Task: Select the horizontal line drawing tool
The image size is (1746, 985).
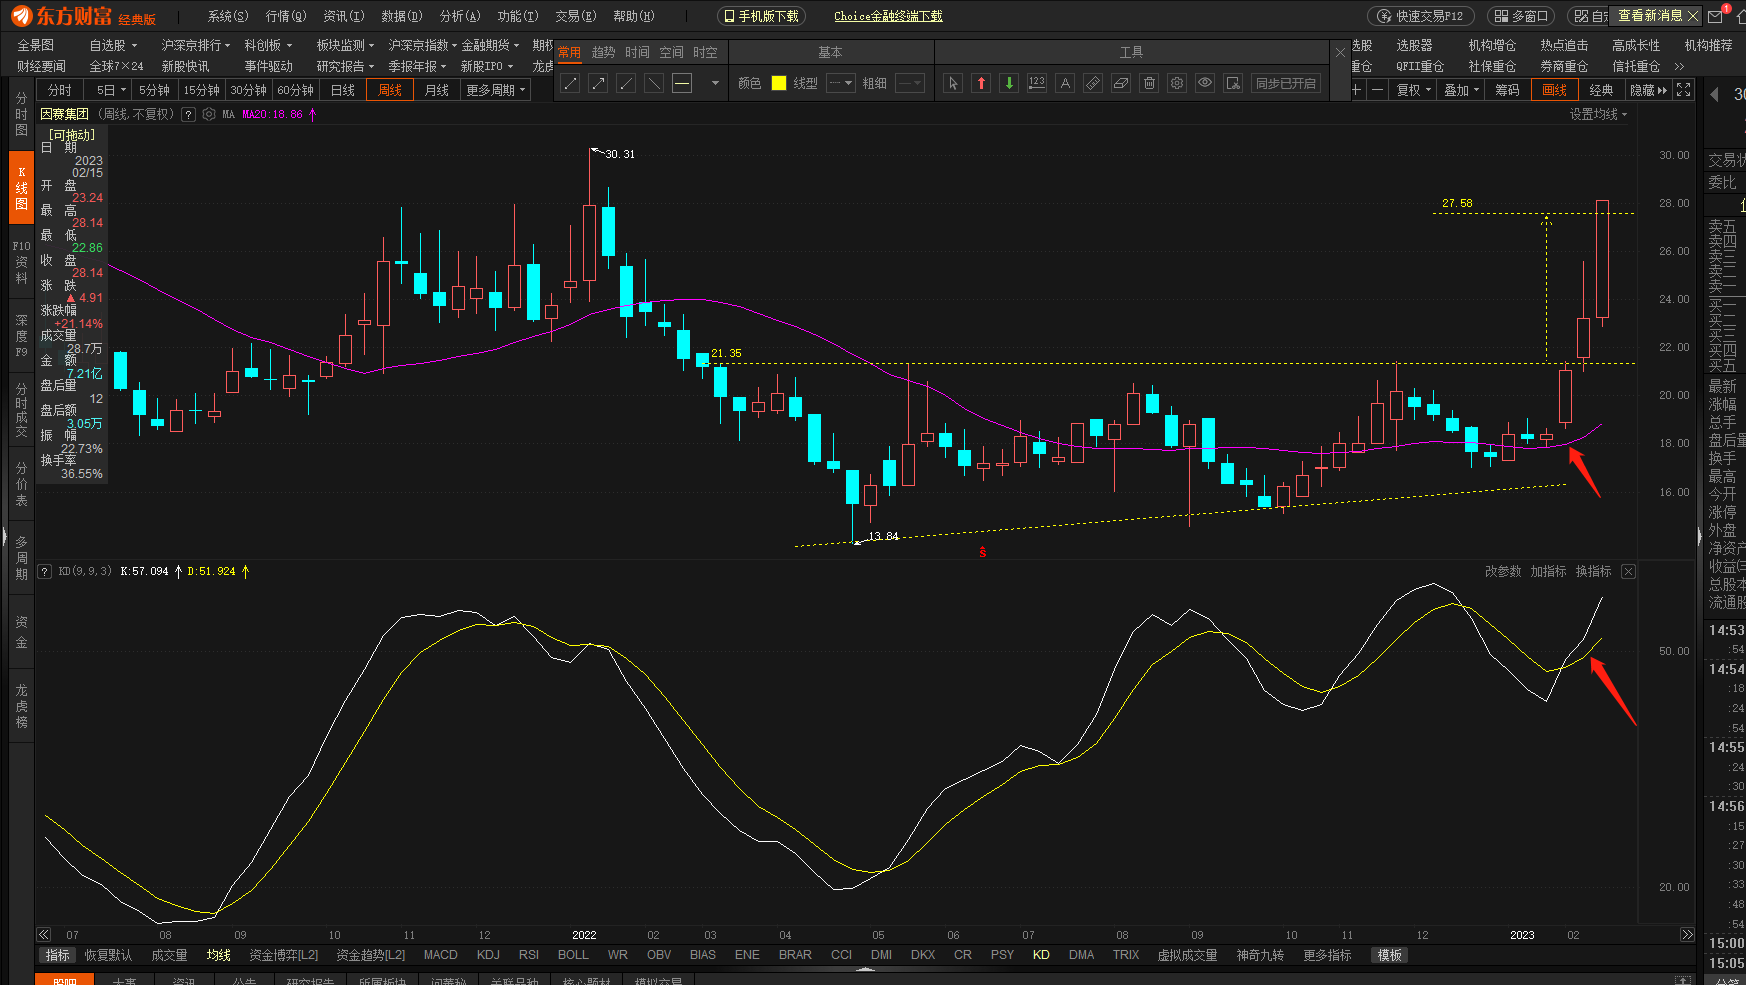Action: pos(682,84)
